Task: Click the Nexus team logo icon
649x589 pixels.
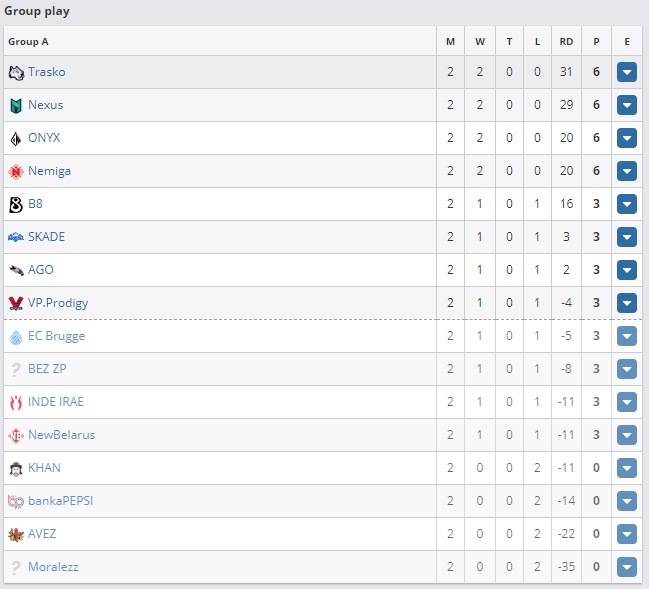Action: coord(16,105)
